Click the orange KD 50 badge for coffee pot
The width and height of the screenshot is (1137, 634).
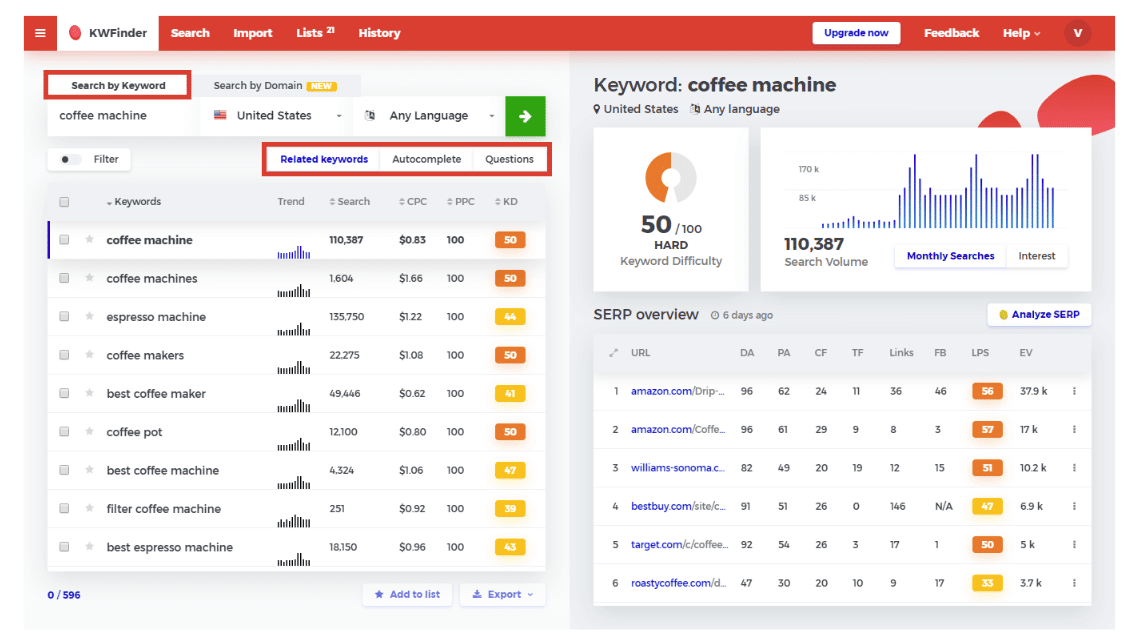(510, 432)
